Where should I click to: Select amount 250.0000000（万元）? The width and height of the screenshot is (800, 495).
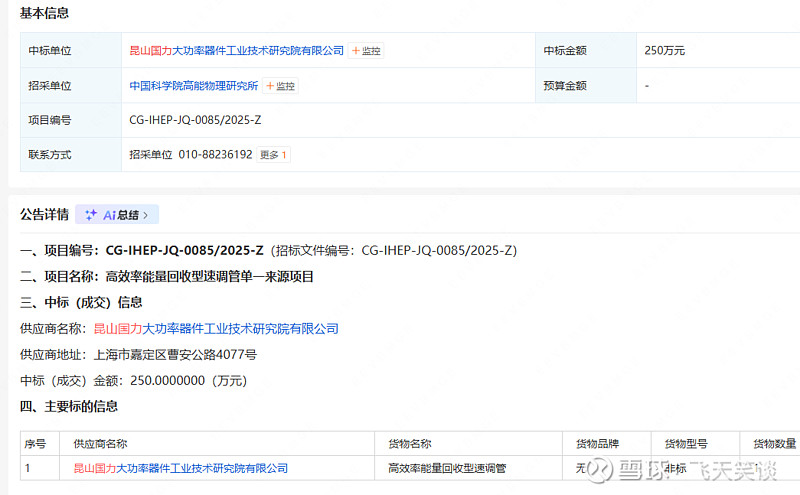tap(189, 381)
